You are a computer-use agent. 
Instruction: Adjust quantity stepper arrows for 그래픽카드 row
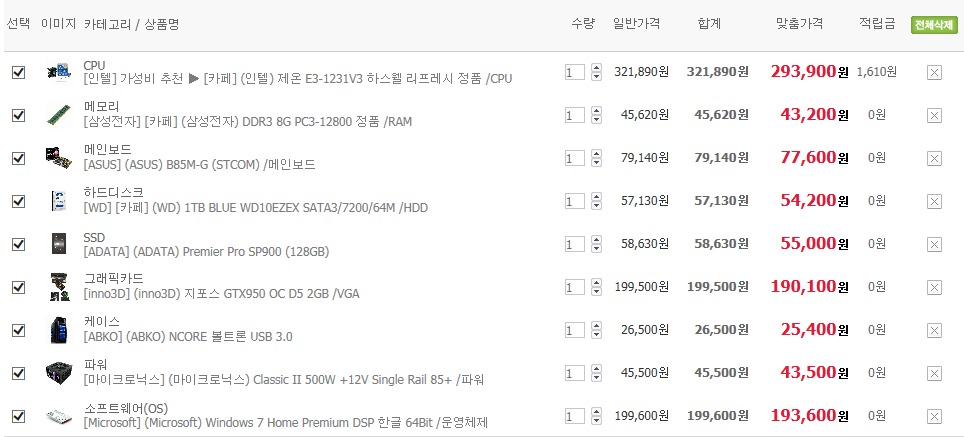[x=596, y=288]
